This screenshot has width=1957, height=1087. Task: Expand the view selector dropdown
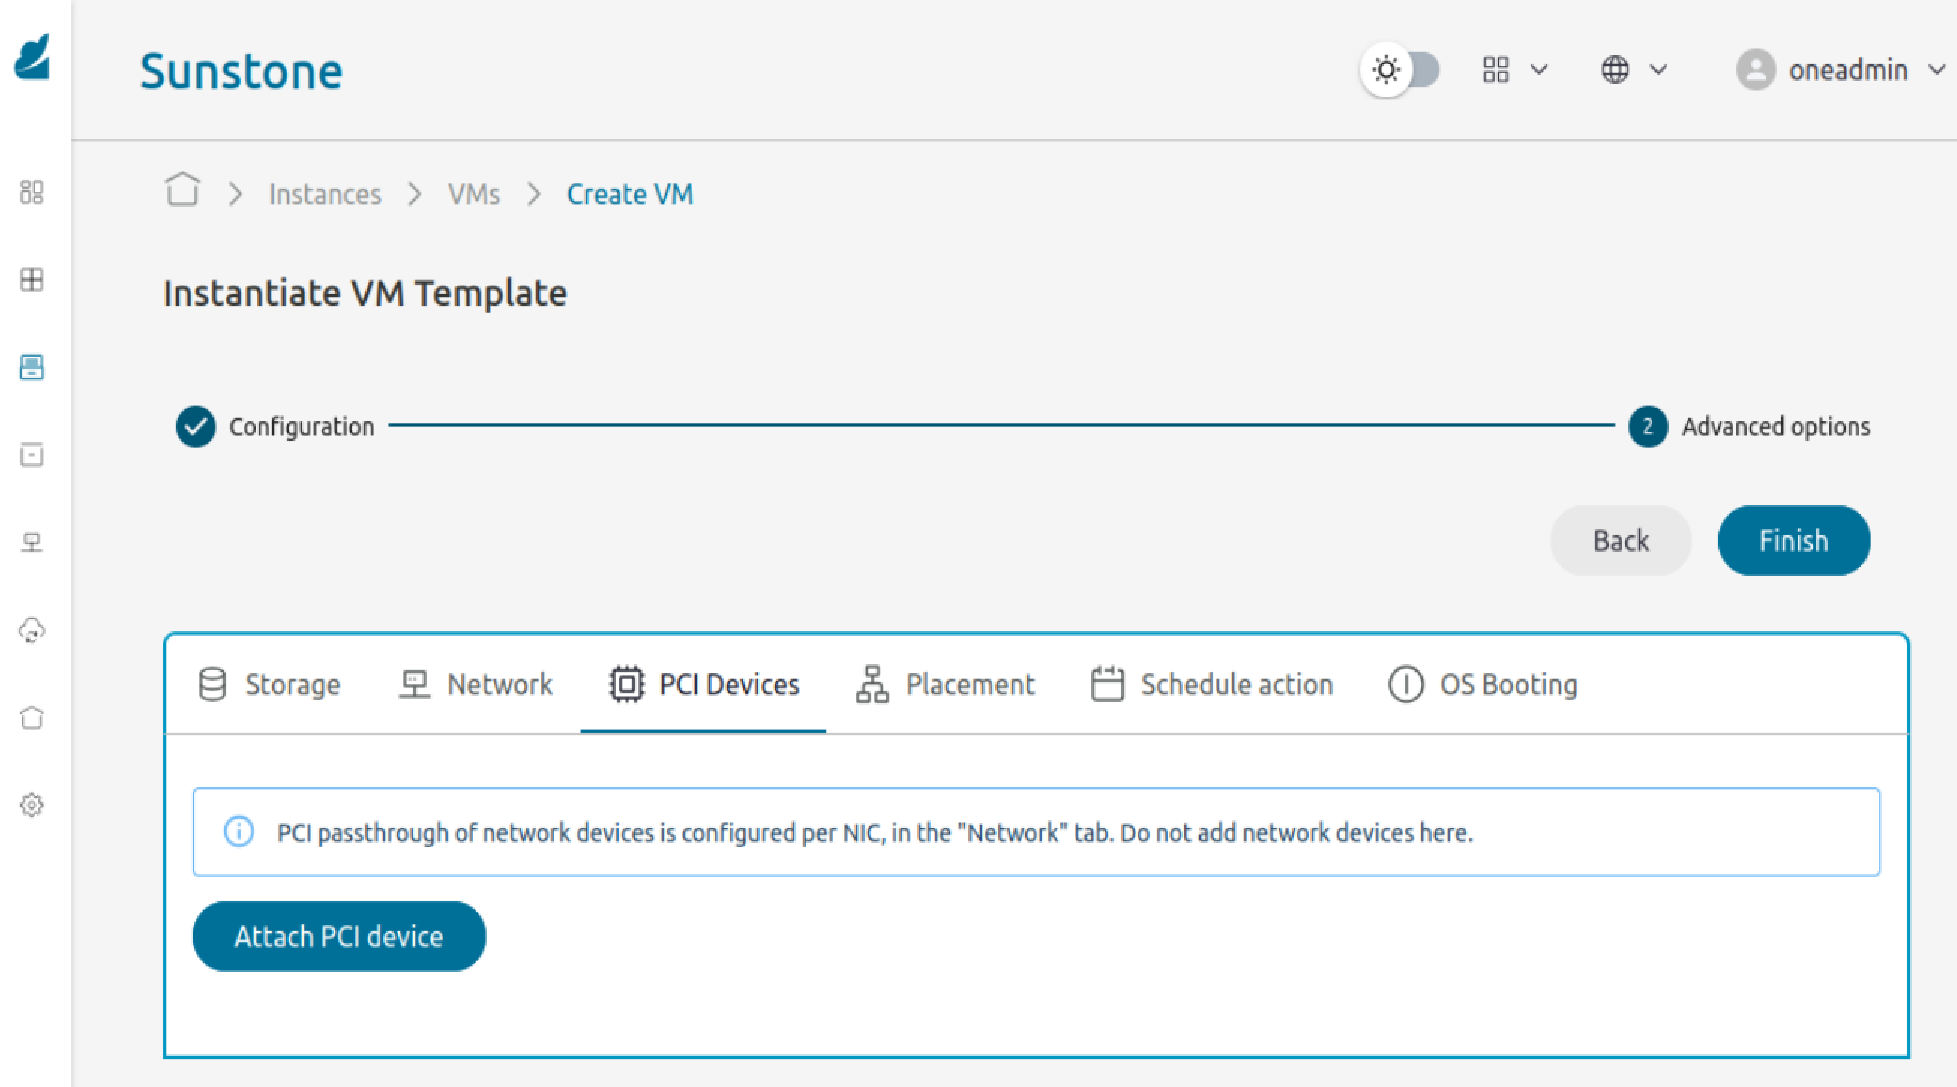[1514, 70]
